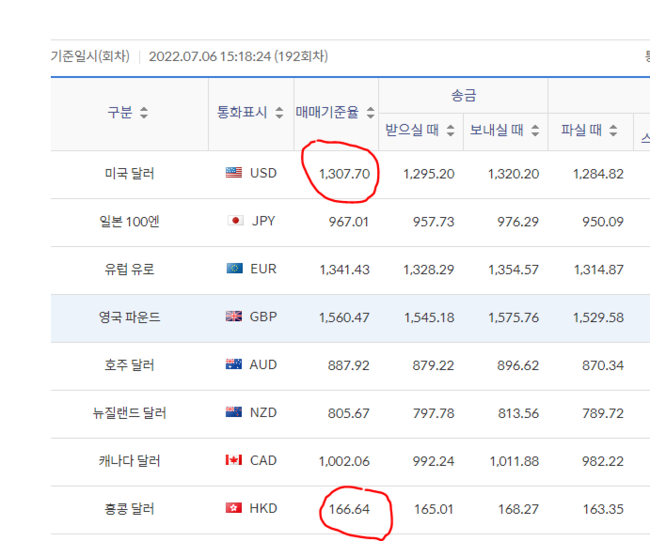Sort table by 구분 column arrows
The image size is (650, 541).
coord(145,114)
